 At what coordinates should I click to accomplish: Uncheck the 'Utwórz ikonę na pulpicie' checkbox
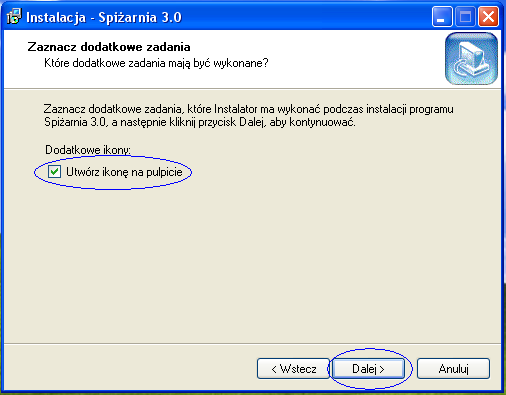pos(54,172)
